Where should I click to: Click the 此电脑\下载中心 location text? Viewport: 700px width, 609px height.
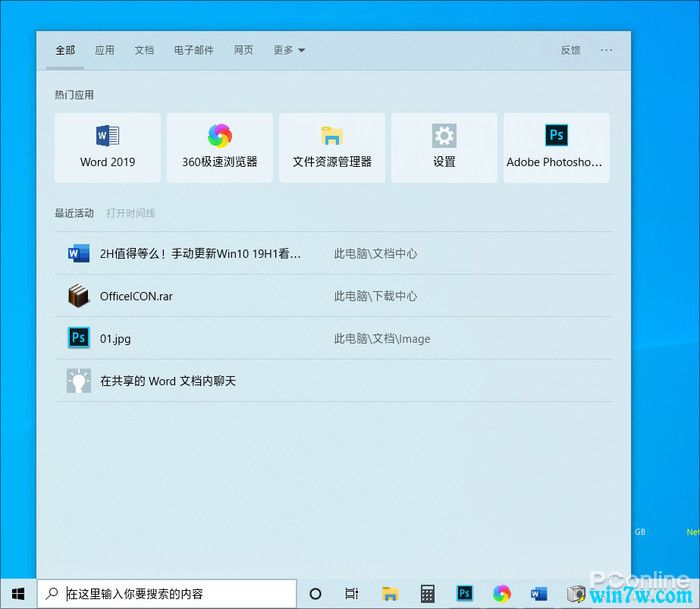(375, 296)
